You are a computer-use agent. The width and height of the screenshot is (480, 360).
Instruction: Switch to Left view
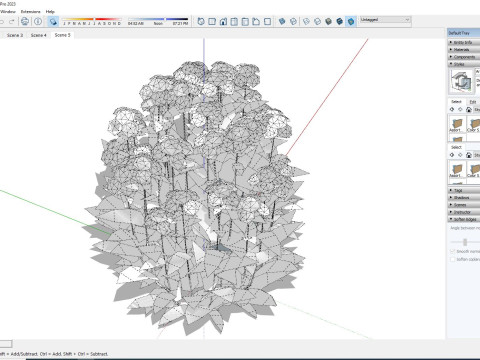(x=256, y=22)
